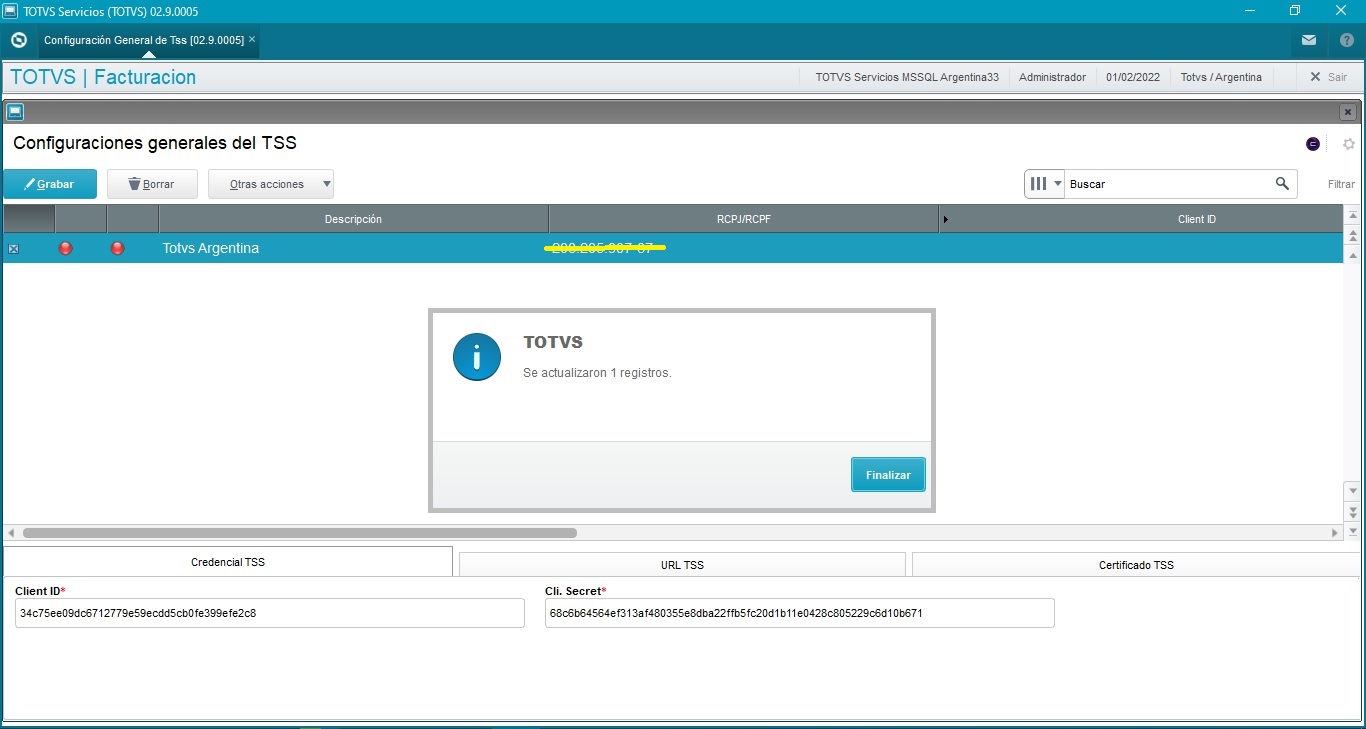Click the grid scroll-to-bottom arrow
The height and width of the screenshot is (729, 1366).
click(1353, 531)
